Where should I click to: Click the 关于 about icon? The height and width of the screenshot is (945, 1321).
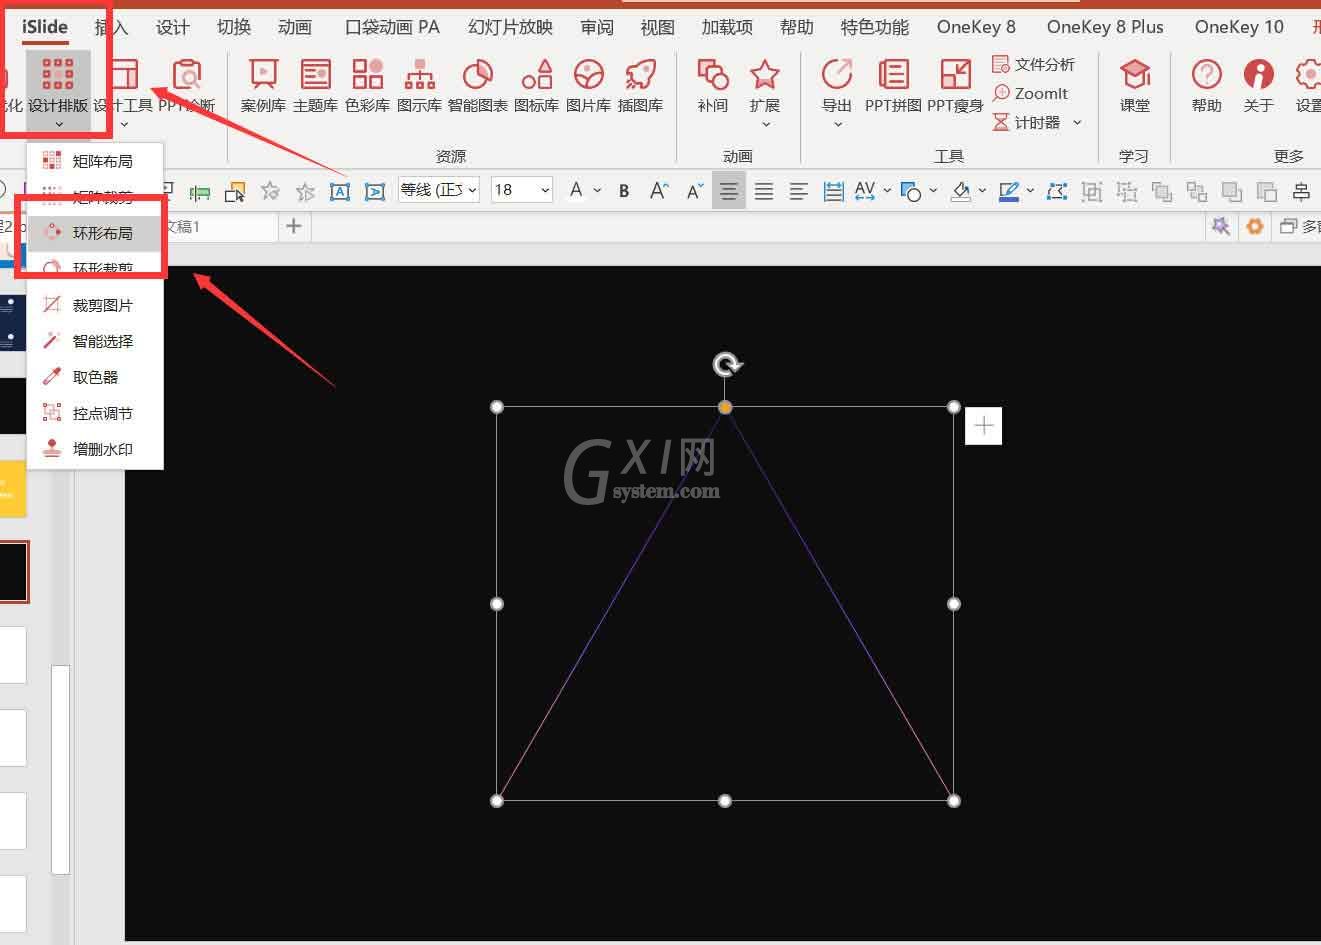point(1258,85)
